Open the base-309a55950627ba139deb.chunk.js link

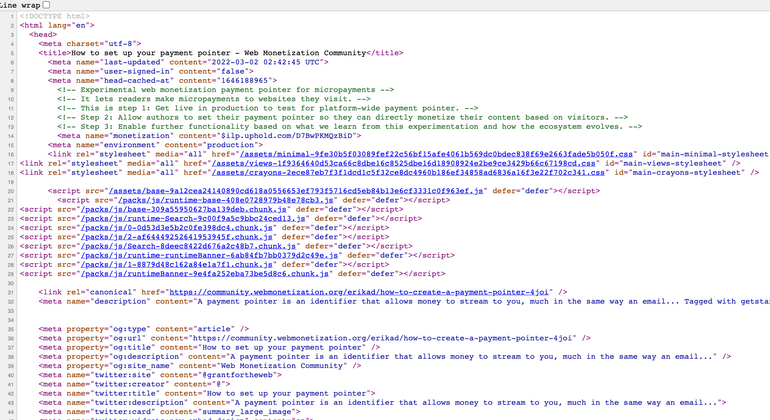(x=184, y=209)
